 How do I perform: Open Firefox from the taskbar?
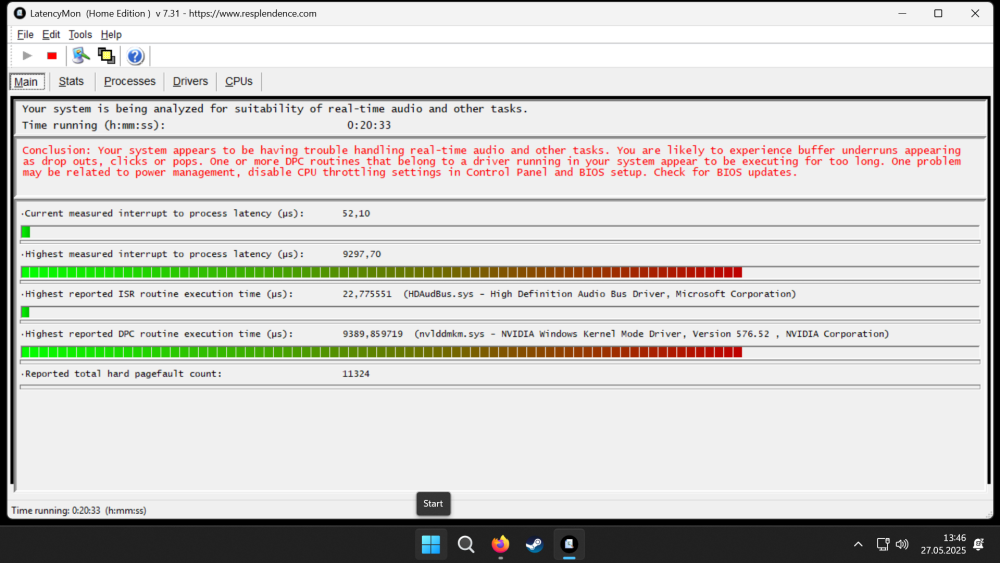(x=500, y=545)
